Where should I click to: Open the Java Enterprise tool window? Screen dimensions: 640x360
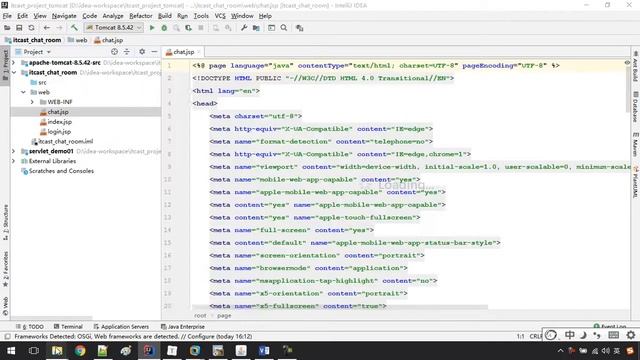coord(183,327)
